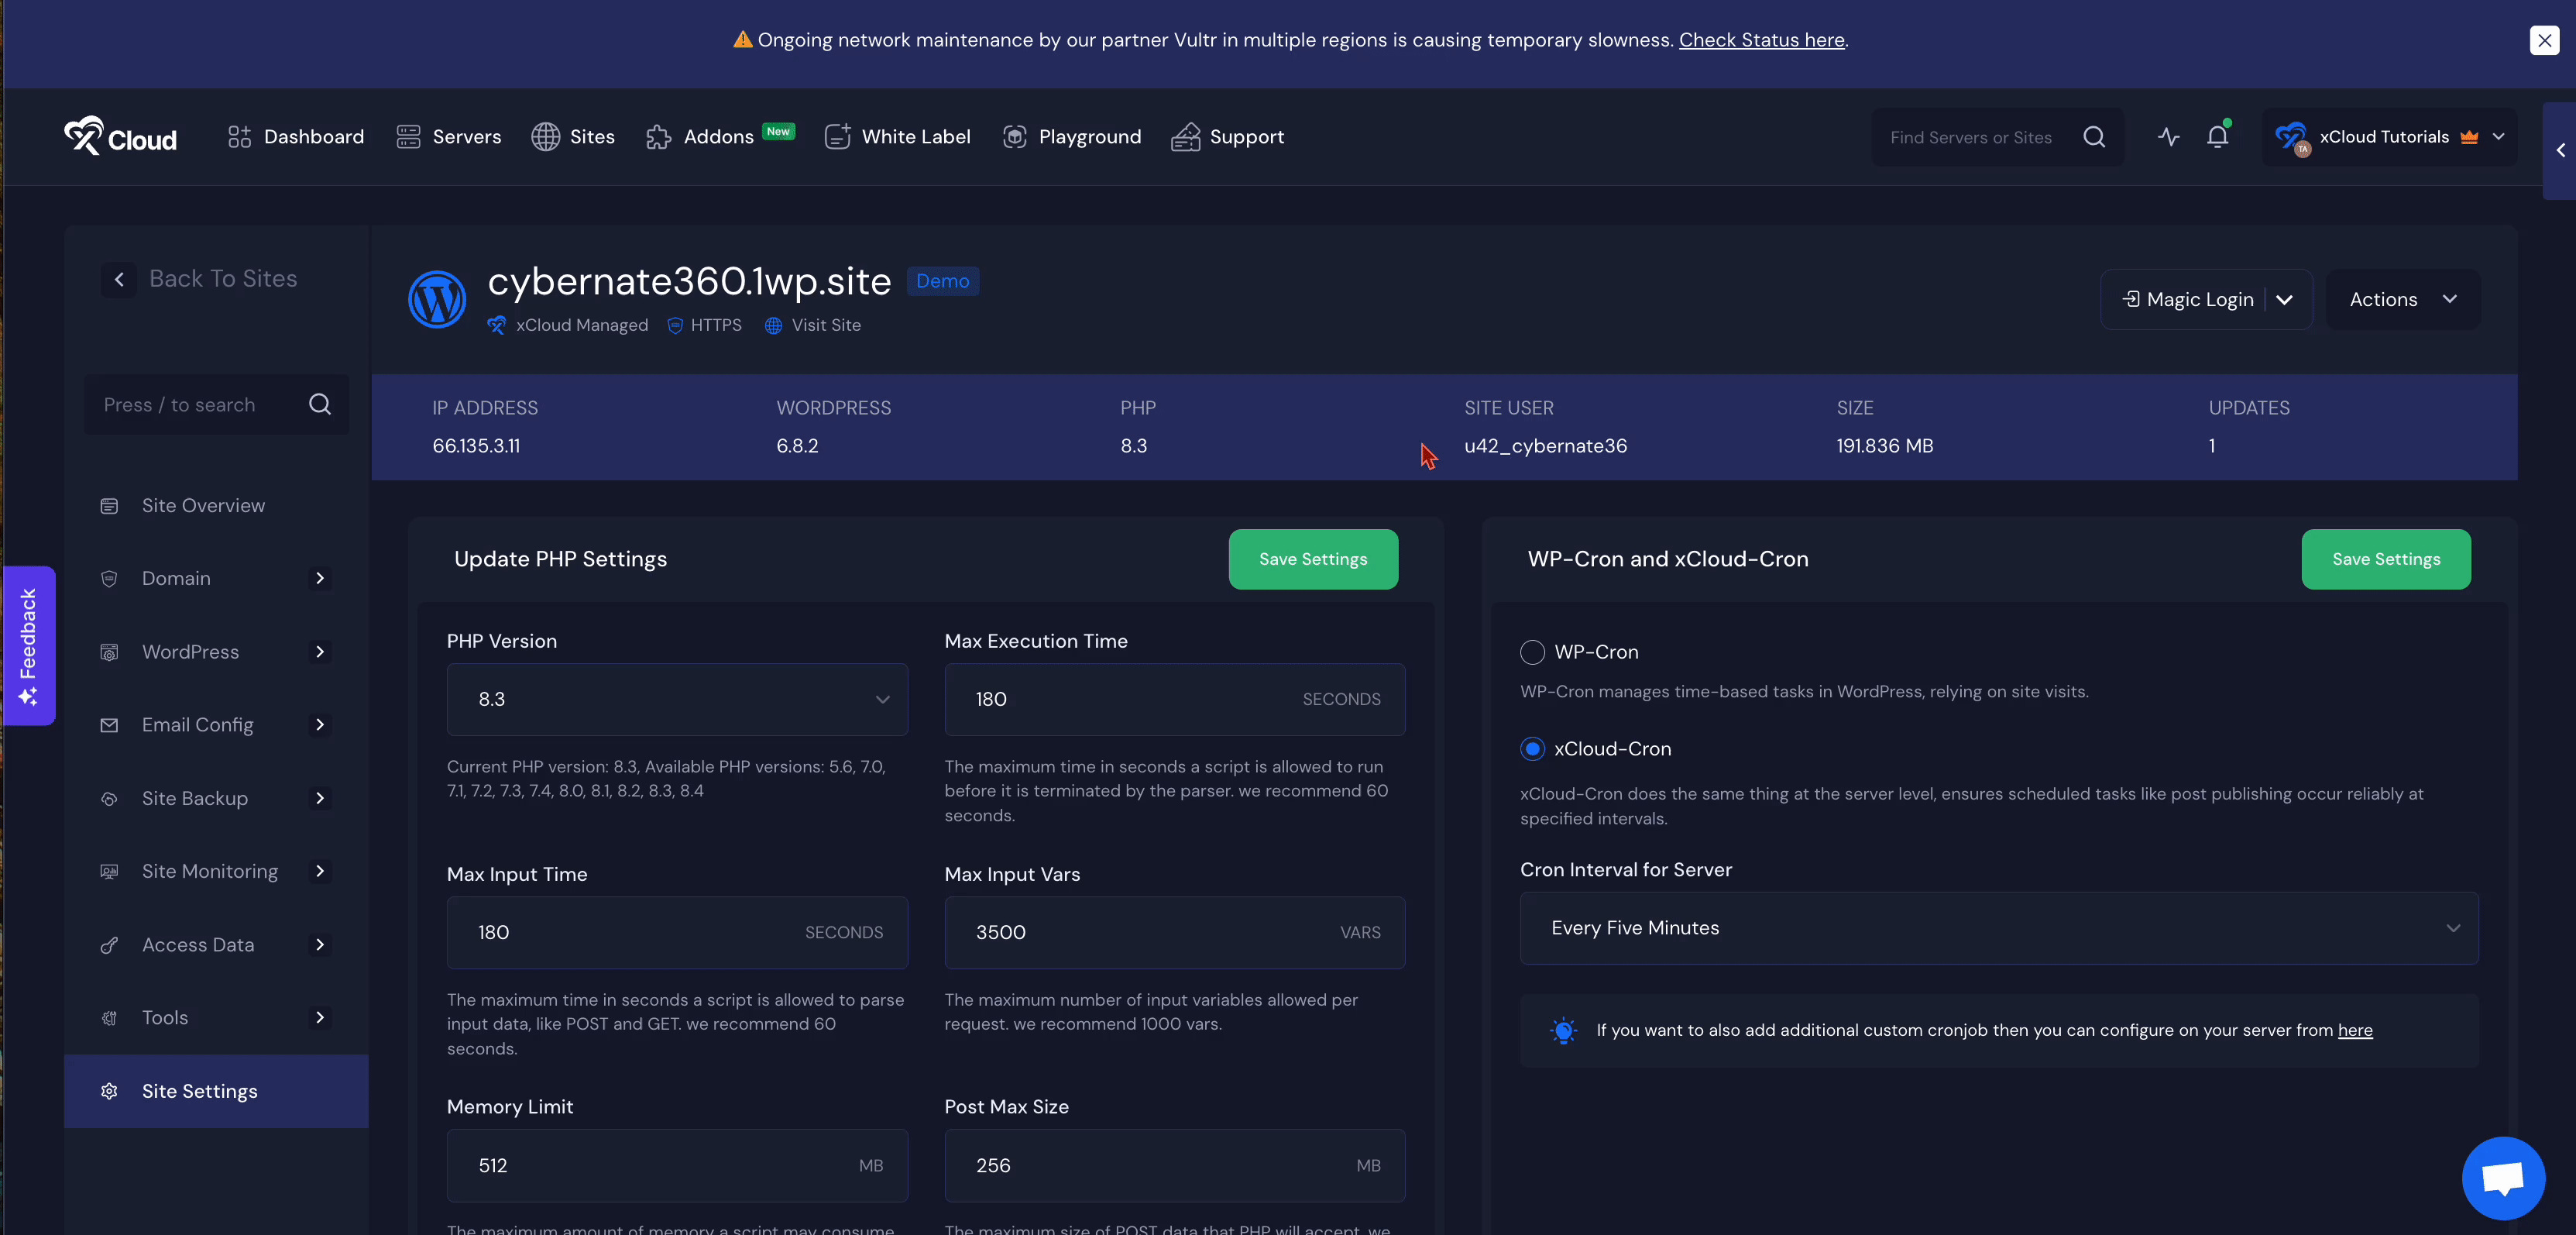Image resolution: width=2576 pixels, height=1235 pixels.
Task: Open the PHP Version dropdown
Action: [x=677, y=700]
